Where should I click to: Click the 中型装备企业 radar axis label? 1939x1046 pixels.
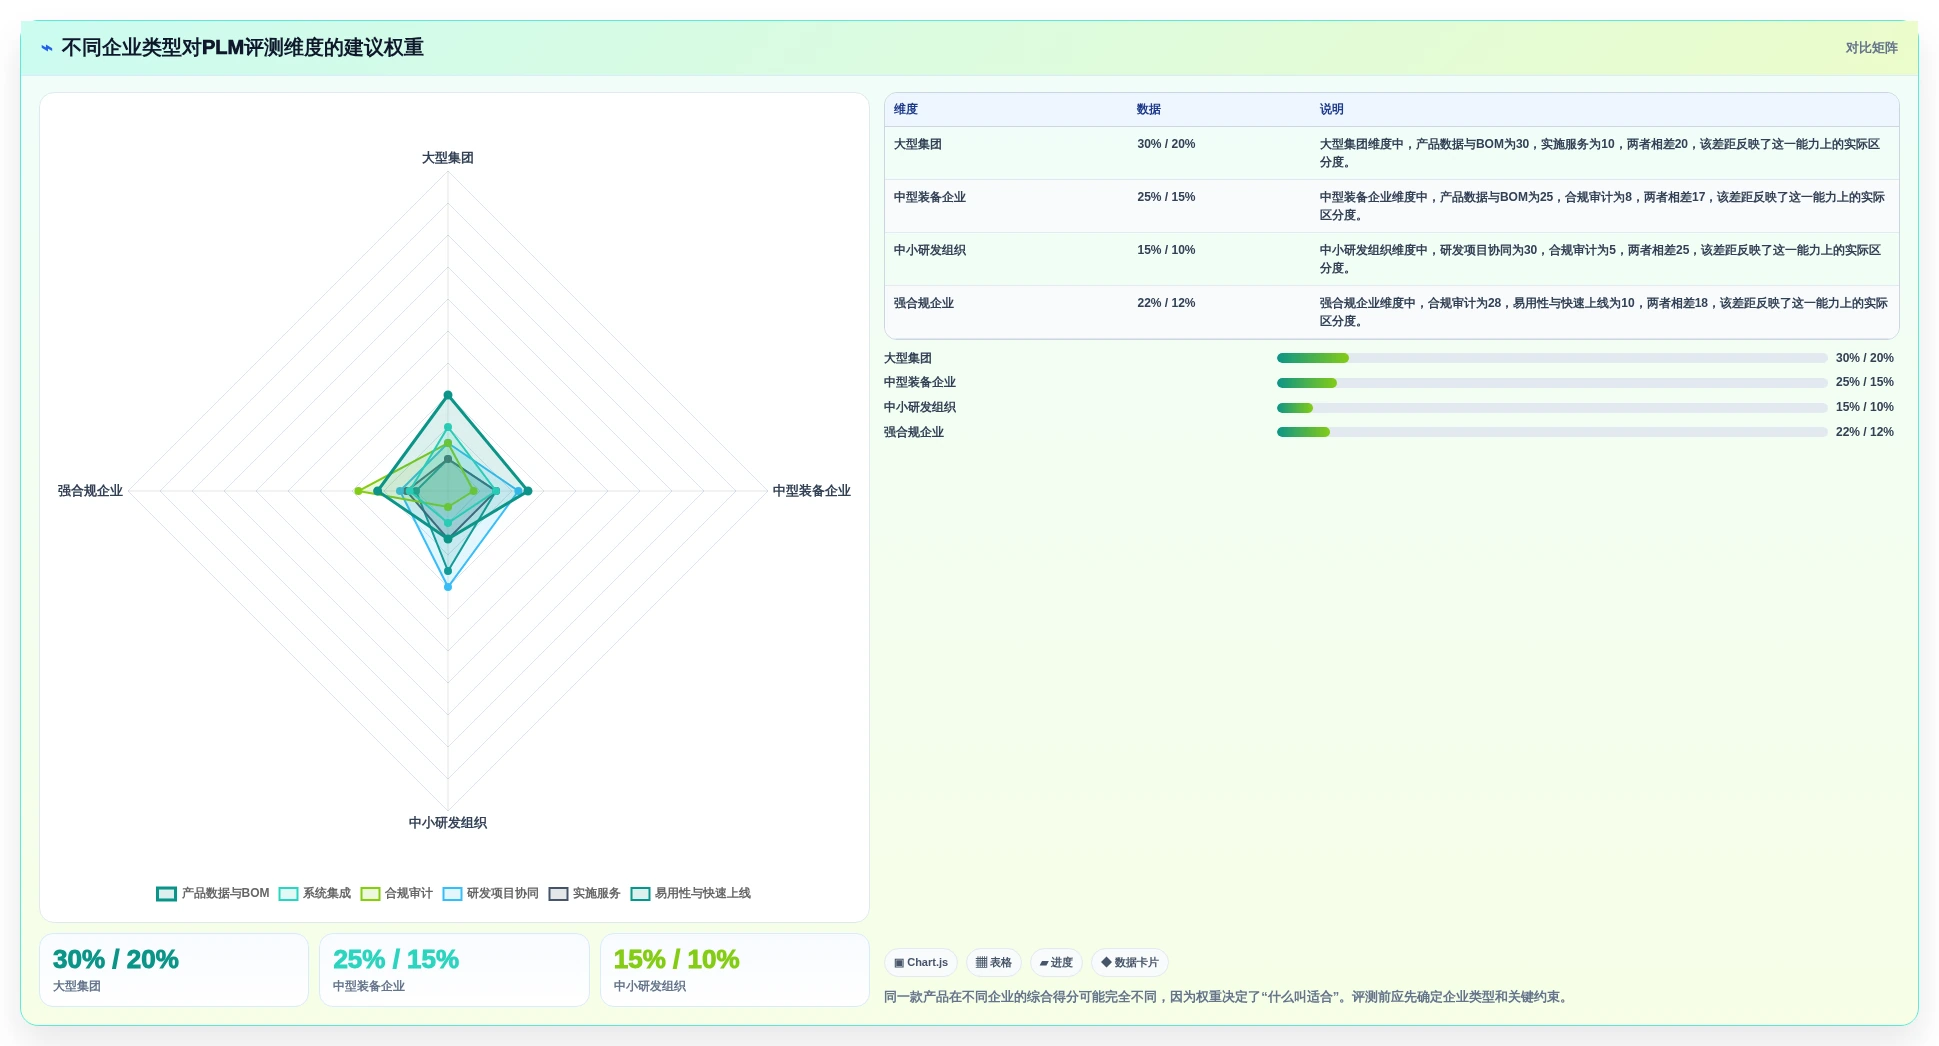tap(811, 491)
